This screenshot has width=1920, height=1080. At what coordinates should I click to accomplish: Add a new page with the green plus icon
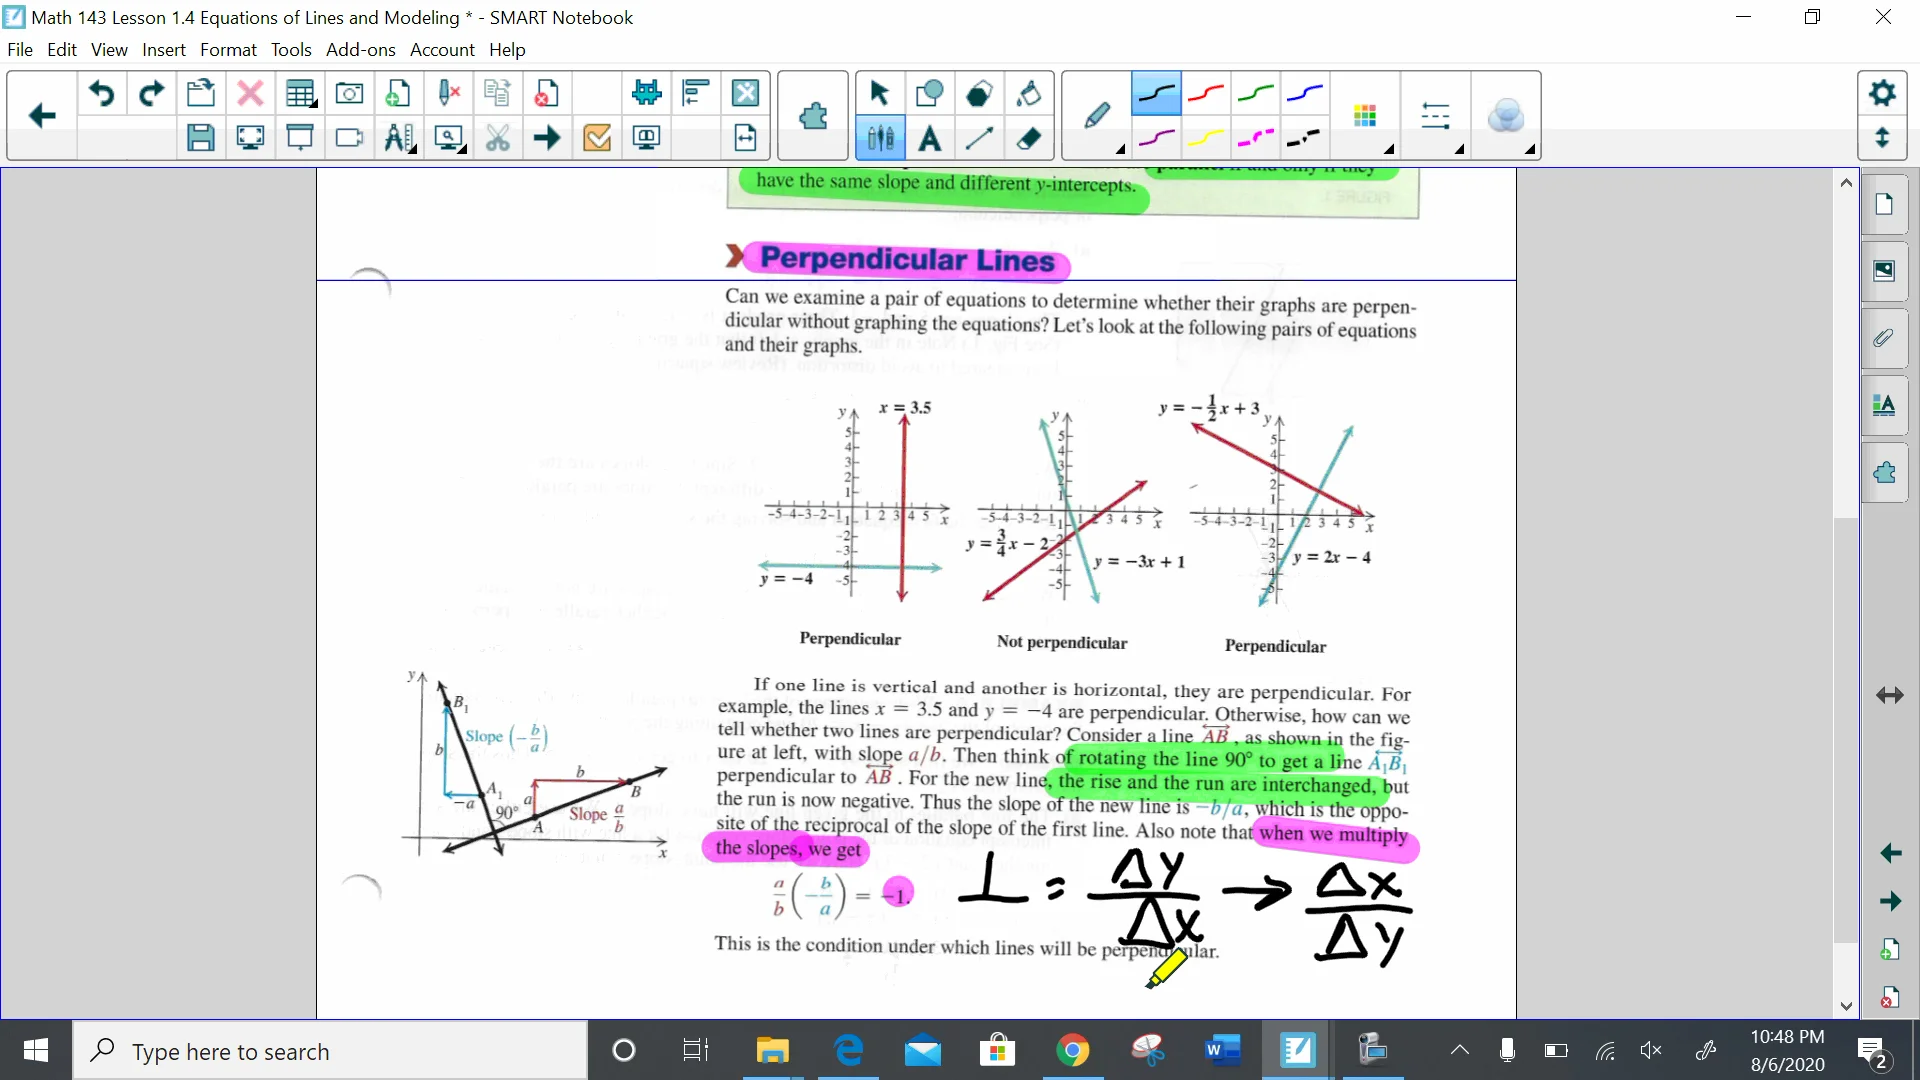pyautogui.click(x=398, y=93)
